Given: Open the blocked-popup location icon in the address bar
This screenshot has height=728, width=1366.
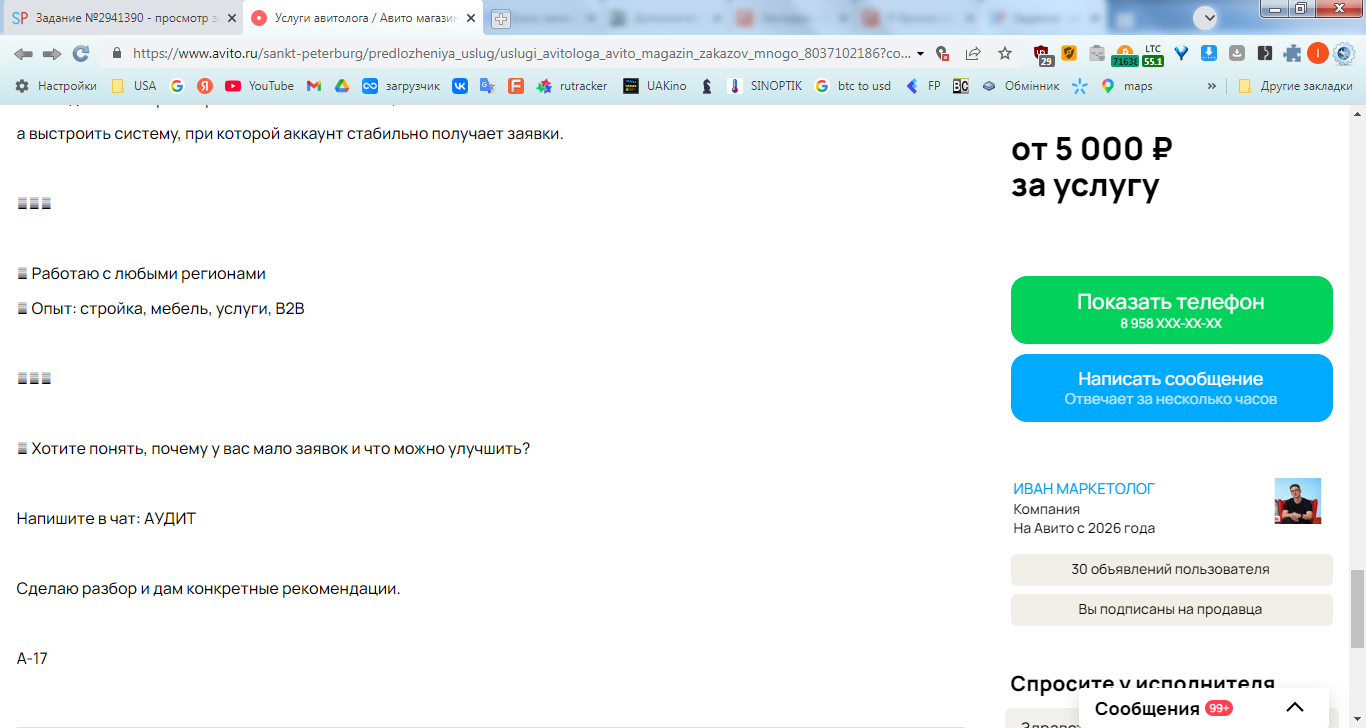Looking at the screenshot, I should coord(942,54).
